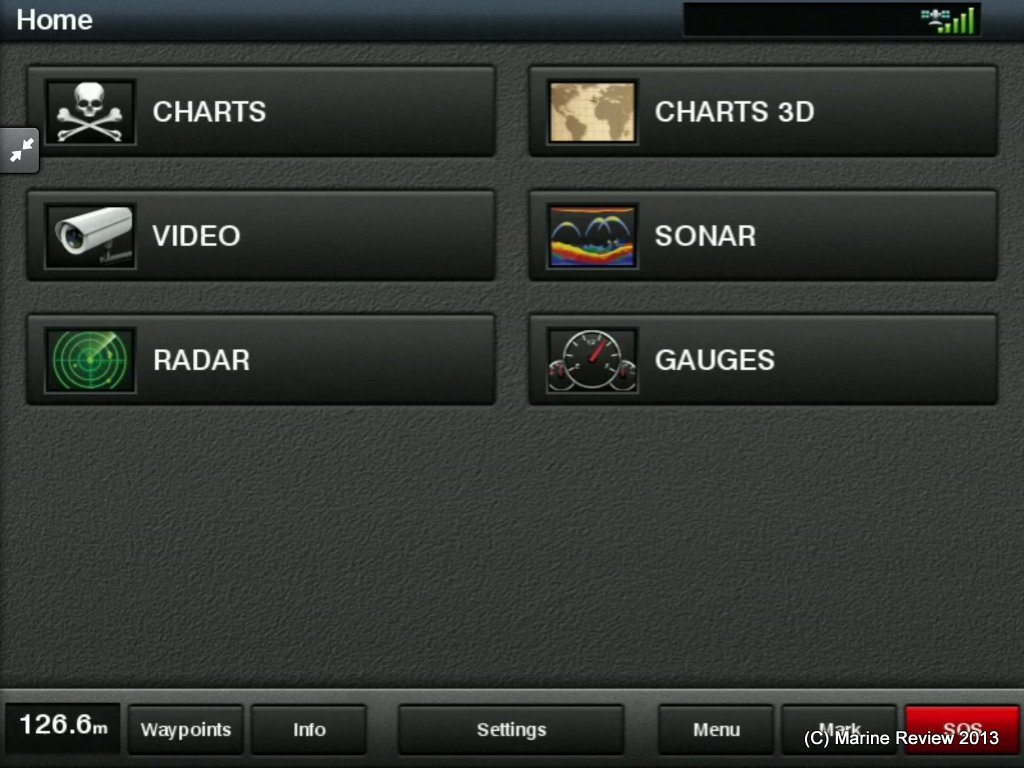Open Waypoints in the bottom bar
This screenshot has height=768, width=1024.
pyautogui.click(x=185, y=729)
